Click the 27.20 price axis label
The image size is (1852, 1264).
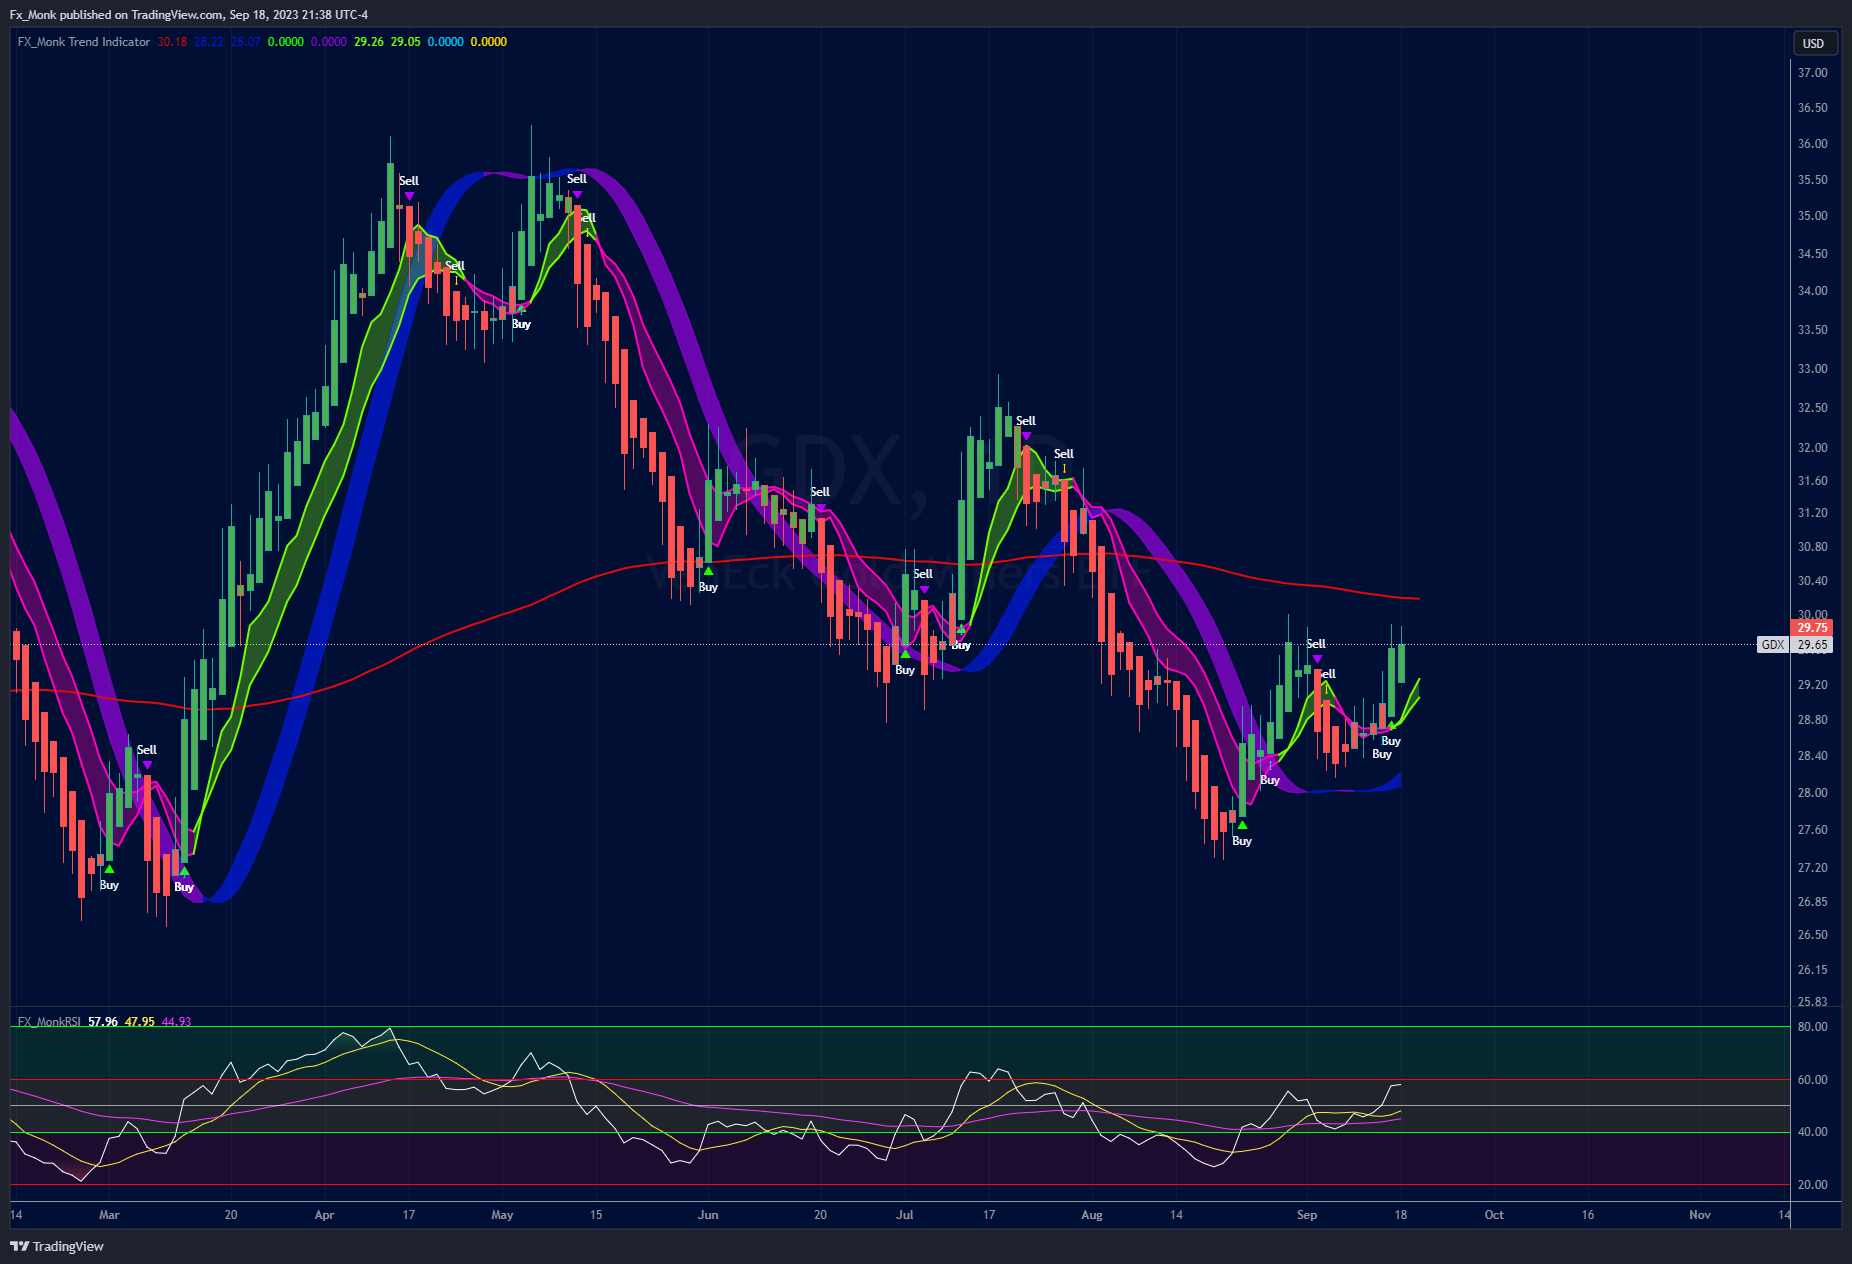pos(1812,868)
